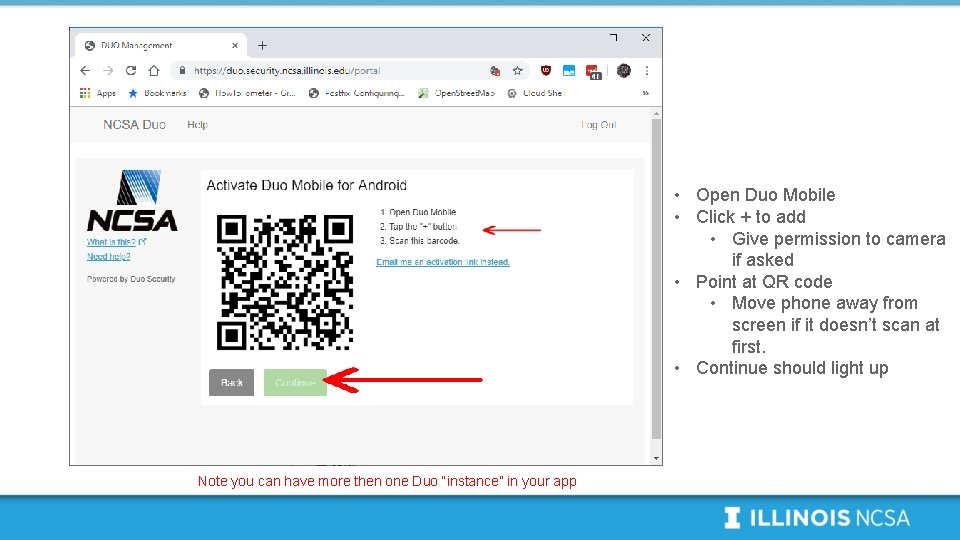This screenshot has width=960, height=540.
Task: Click the blue window extension icon
Action: pos(569,70)
